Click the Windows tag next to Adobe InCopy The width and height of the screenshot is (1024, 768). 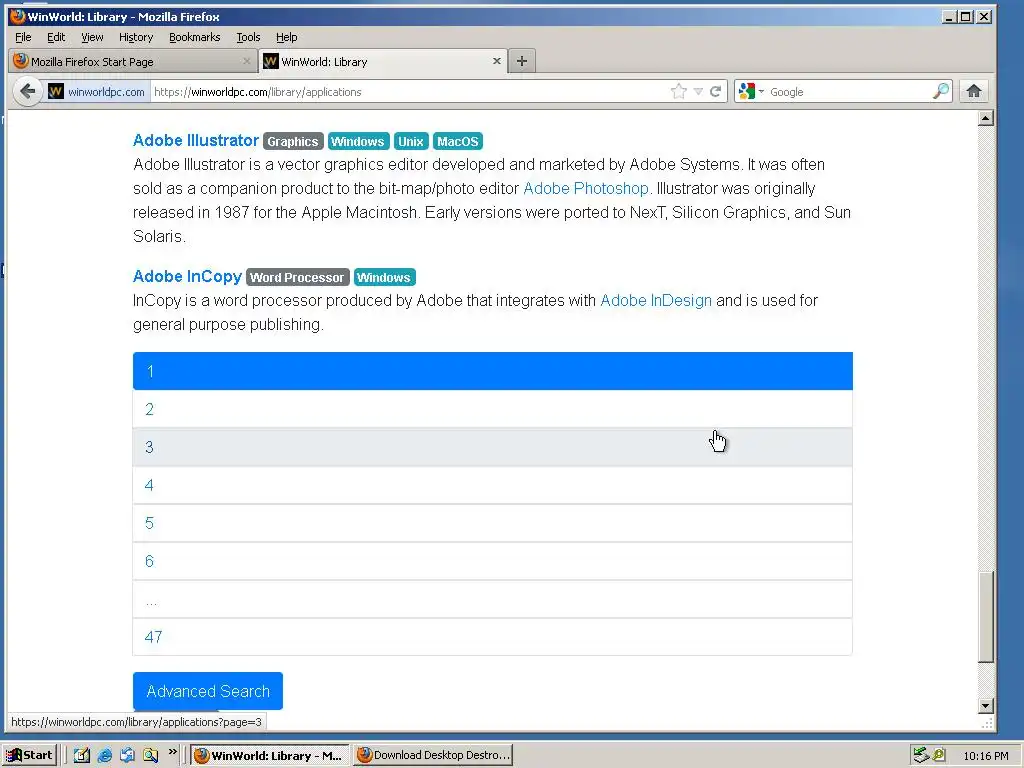tap(384, 277)
